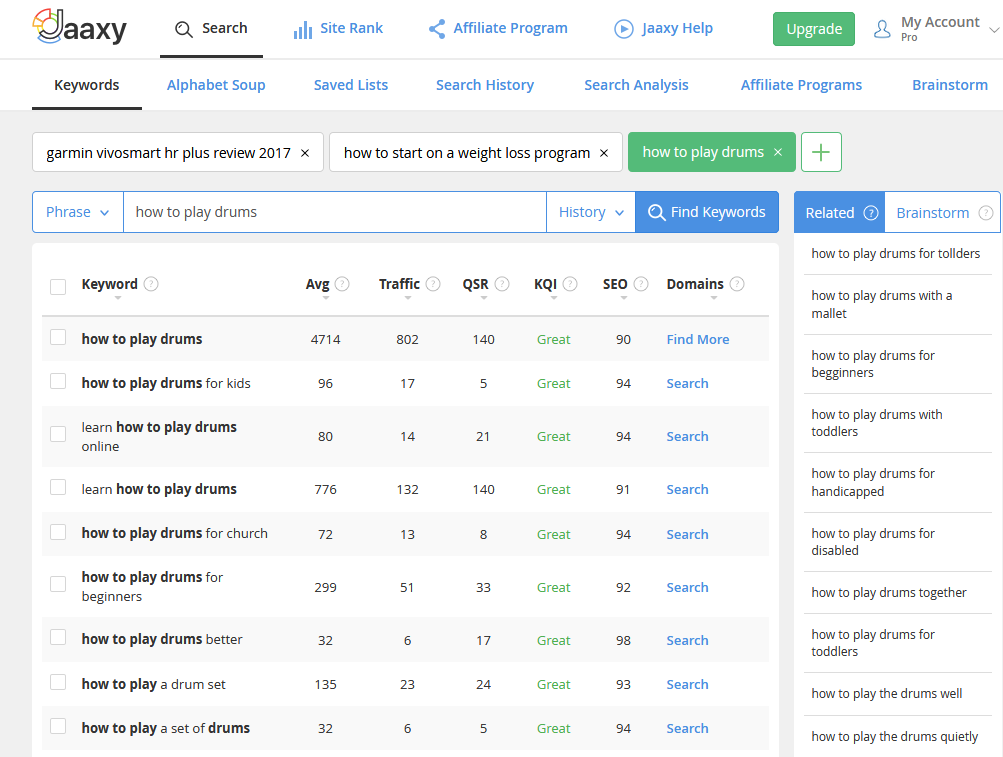Sort by Domains column arrow
The width and height of the screenshot is (1003, 757).
pos(714,298)
